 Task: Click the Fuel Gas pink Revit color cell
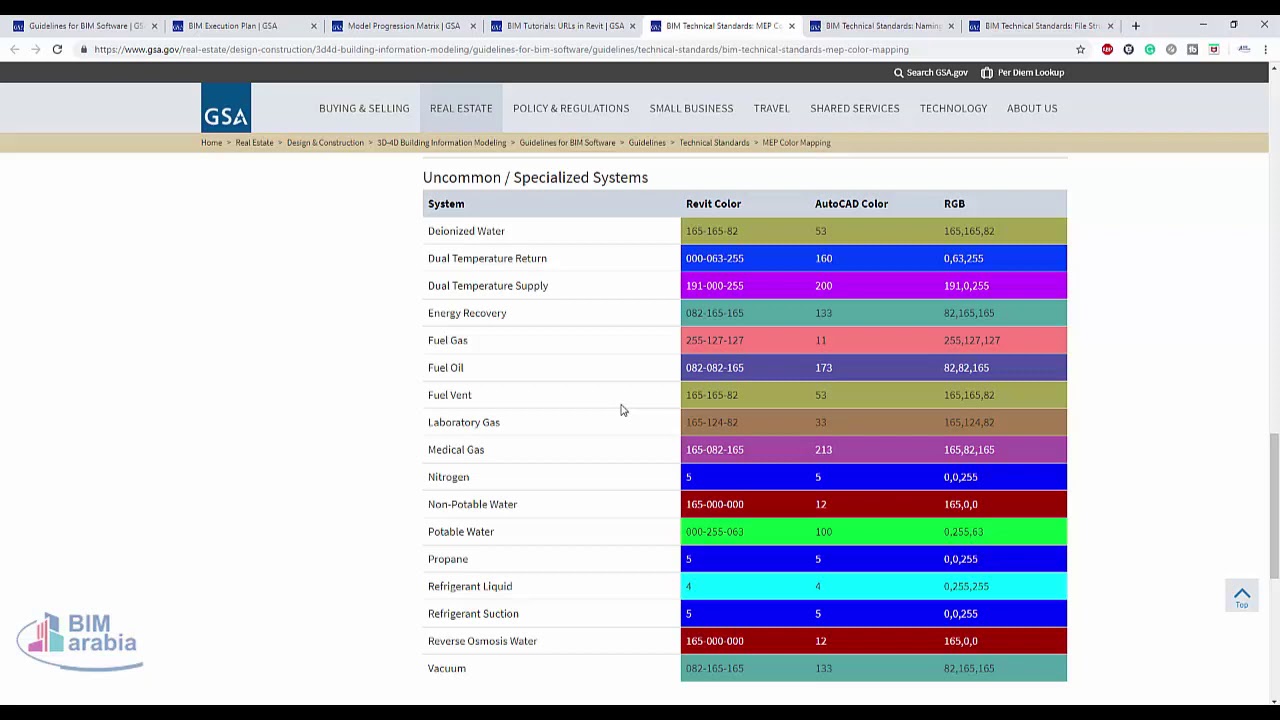coord(745,340)
